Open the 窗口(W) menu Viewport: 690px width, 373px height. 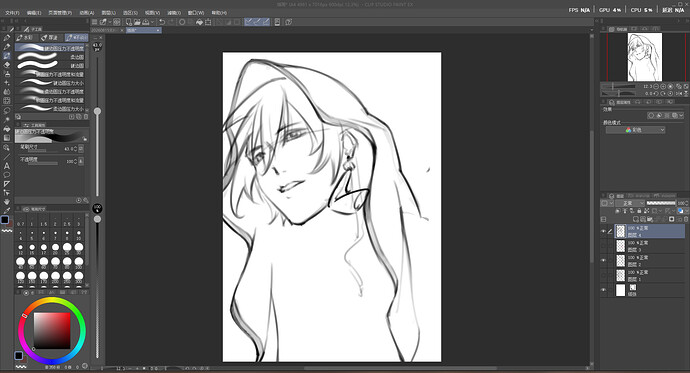click(x=196, y=13)
